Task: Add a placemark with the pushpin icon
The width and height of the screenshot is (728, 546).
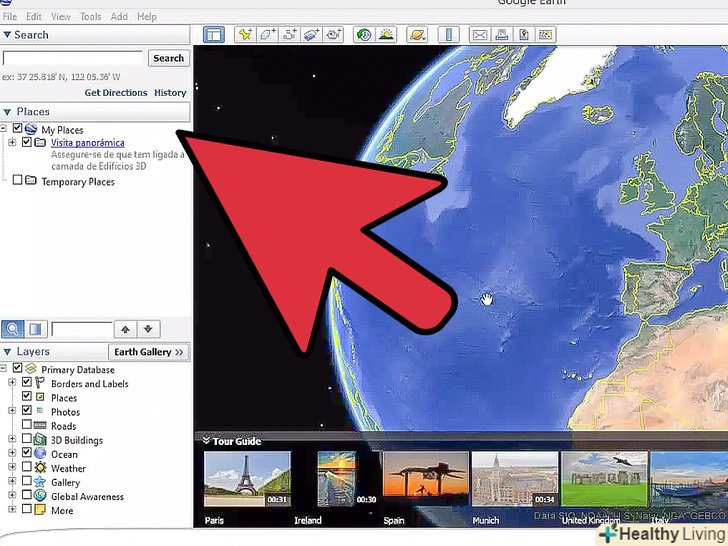Action: 245,35
